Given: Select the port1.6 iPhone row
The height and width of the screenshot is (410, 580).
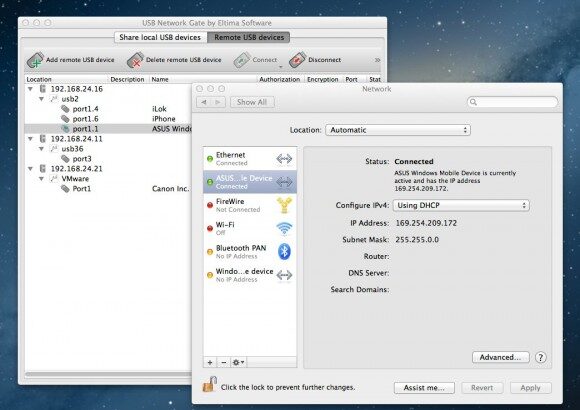Looking at the screenshot, I should click(108, 119).
